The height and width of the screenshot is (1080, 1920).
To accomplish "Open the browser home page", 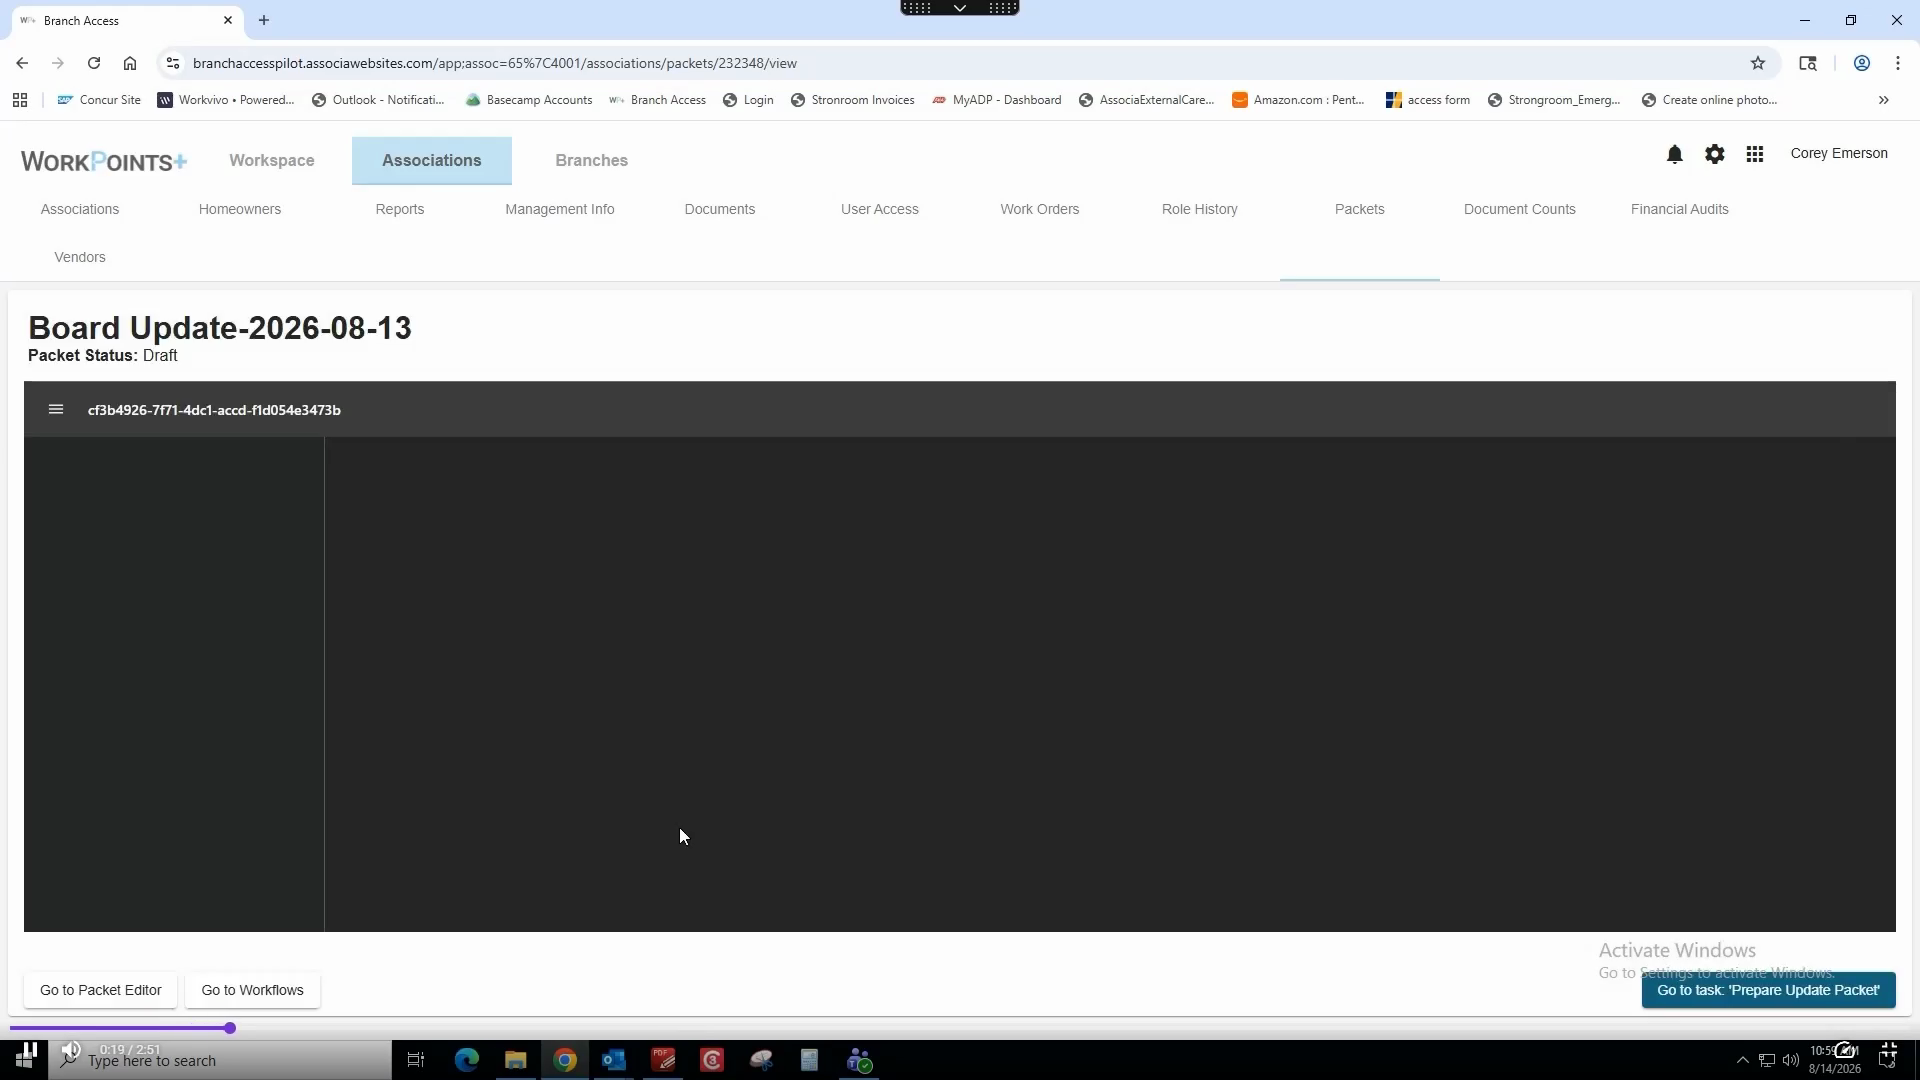I will tap(130, 63).
